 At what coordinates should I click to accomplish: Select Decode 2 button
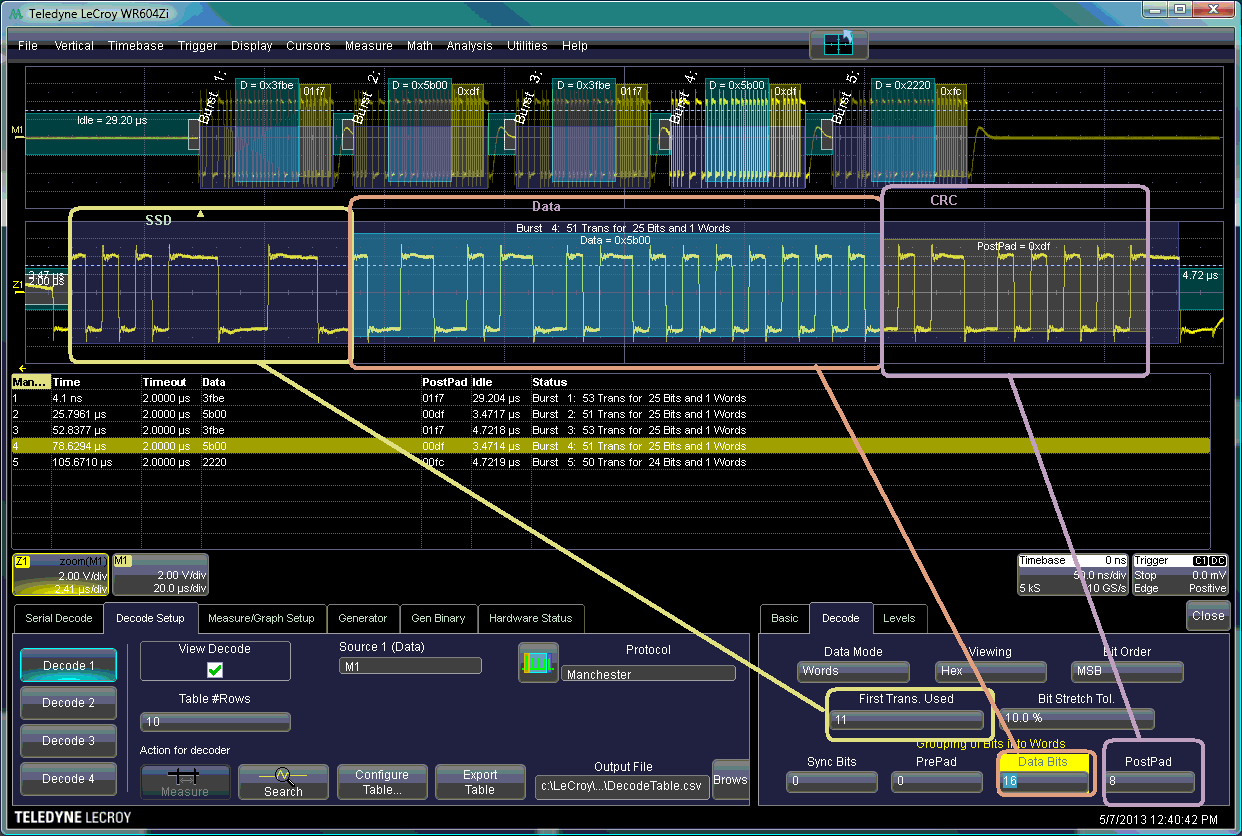[x=69, y=703]
